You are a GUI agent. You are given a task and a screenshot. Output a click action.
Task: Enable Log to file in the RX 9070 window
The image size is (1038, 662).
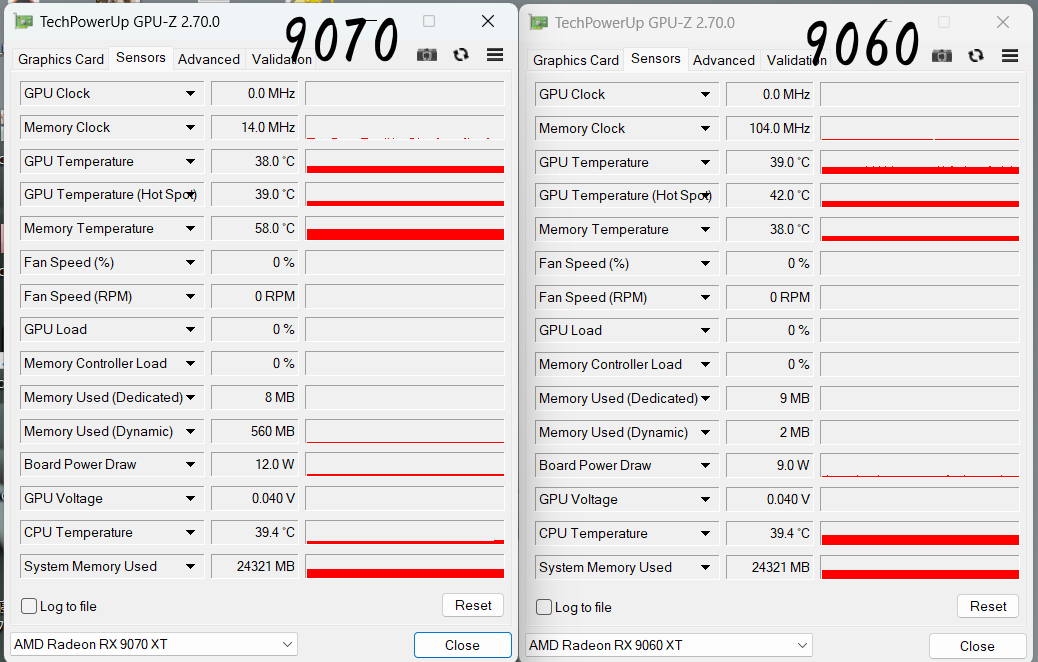click(28, 606)
